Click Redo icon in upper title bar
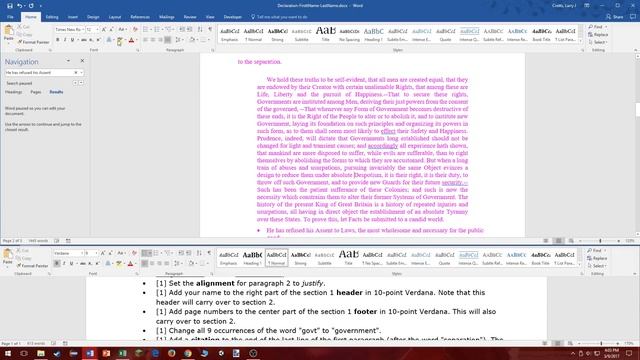This screenshot has height=360, width=640. point(31,6)
